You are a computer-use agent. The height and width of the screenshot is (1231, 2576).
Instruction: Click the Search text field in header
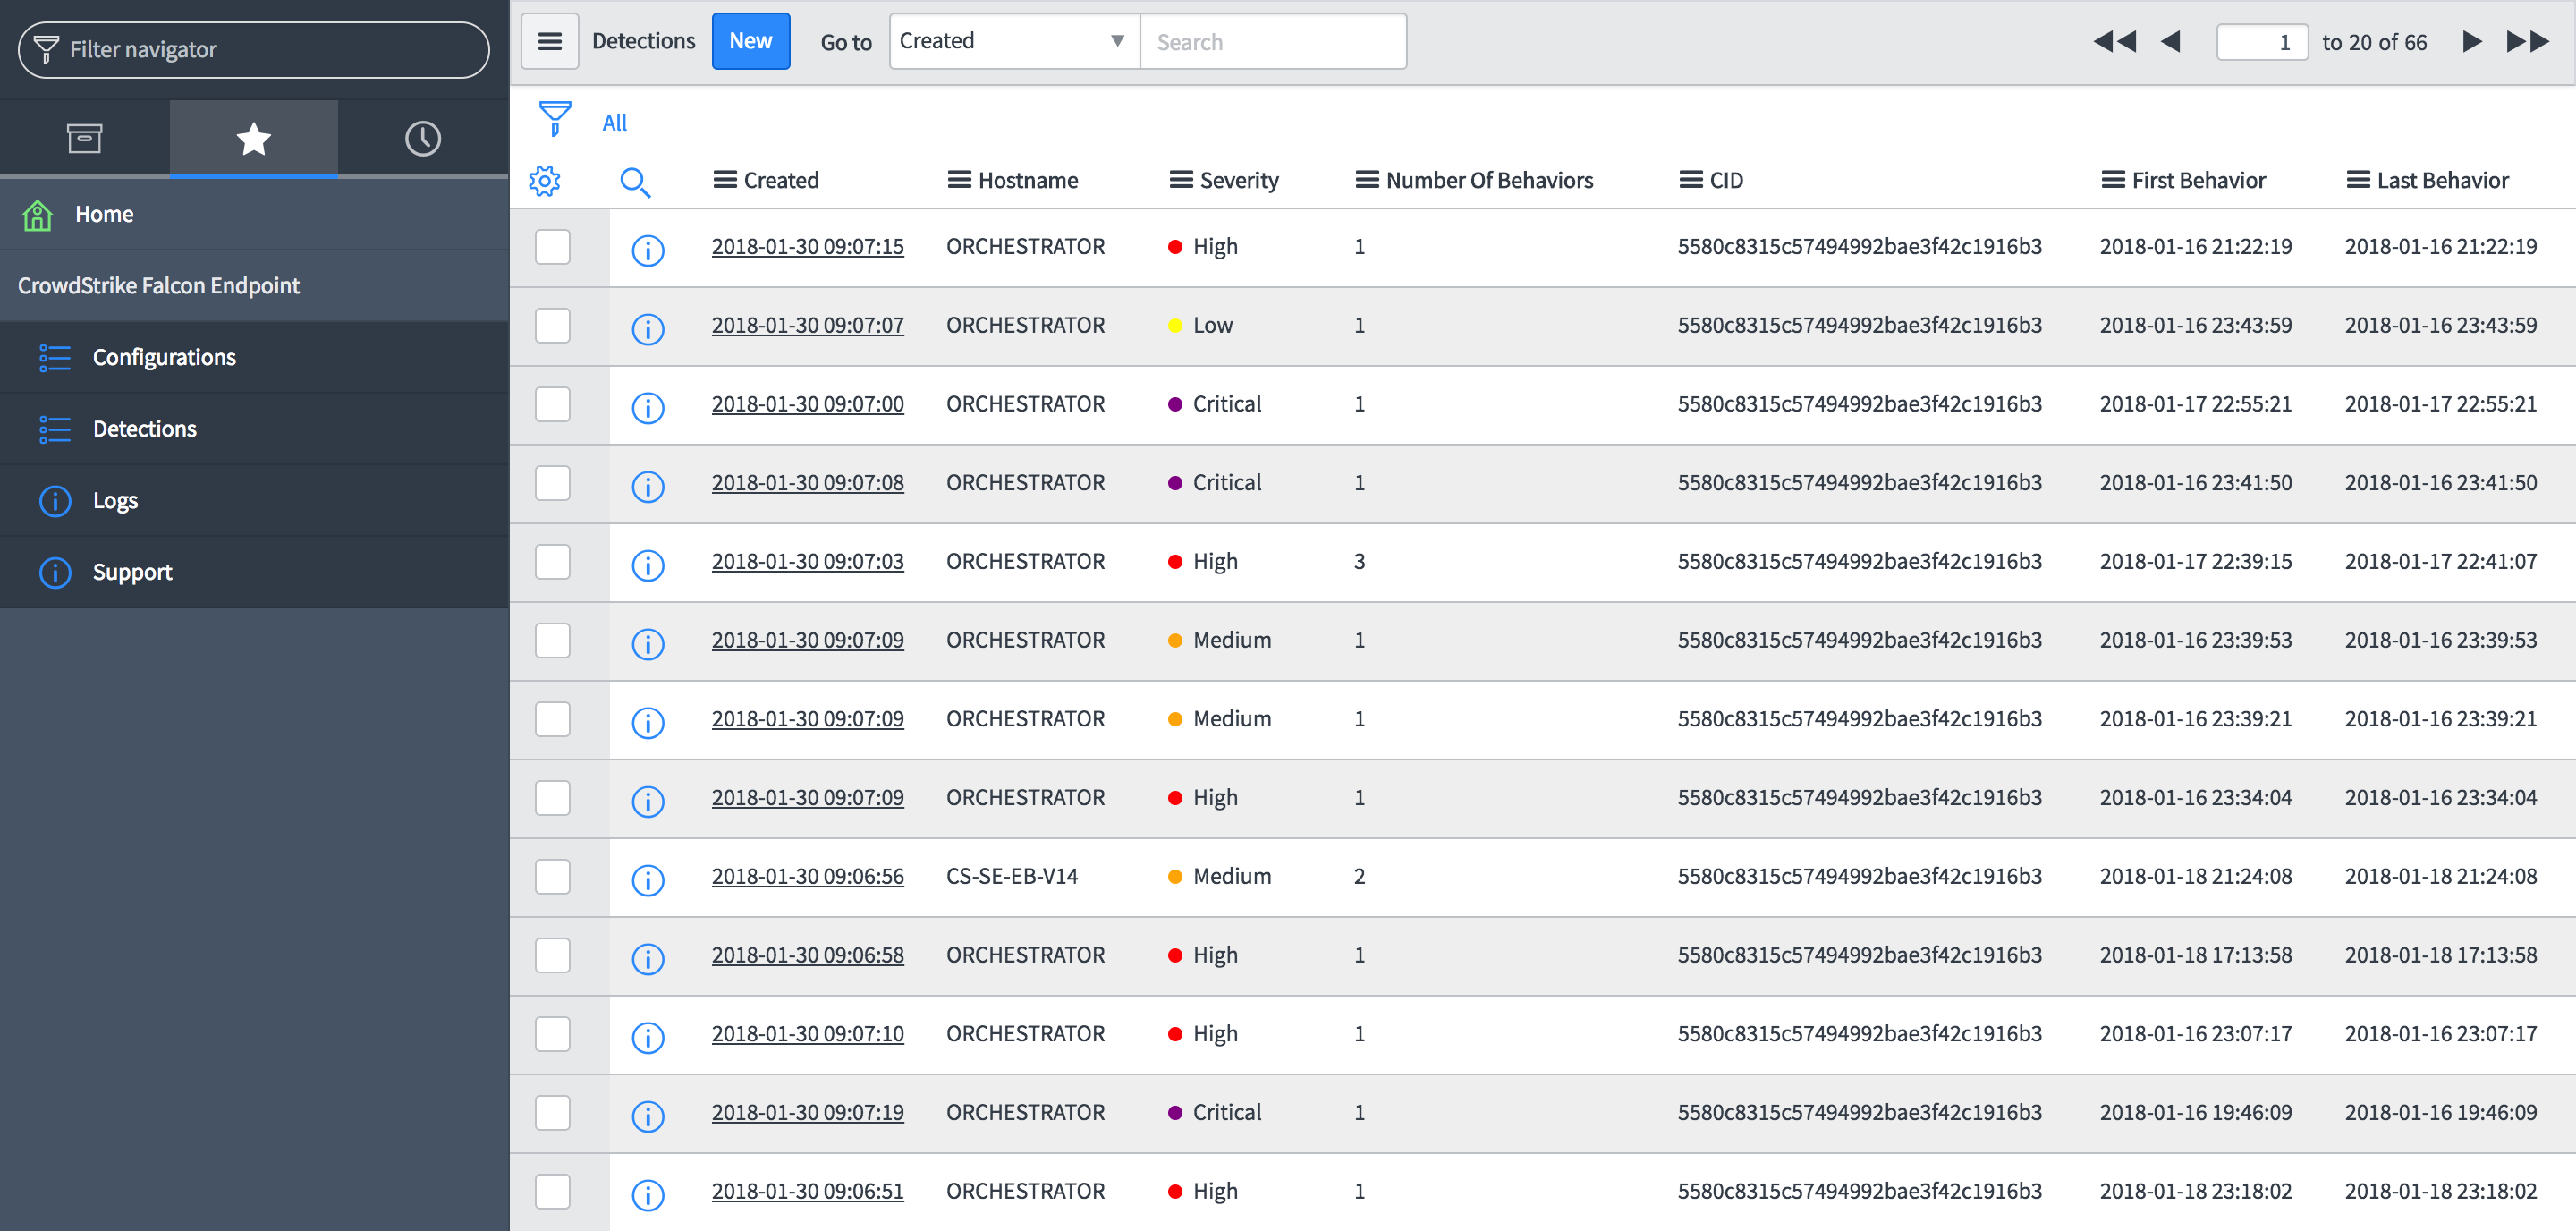tap(1272, 42)
